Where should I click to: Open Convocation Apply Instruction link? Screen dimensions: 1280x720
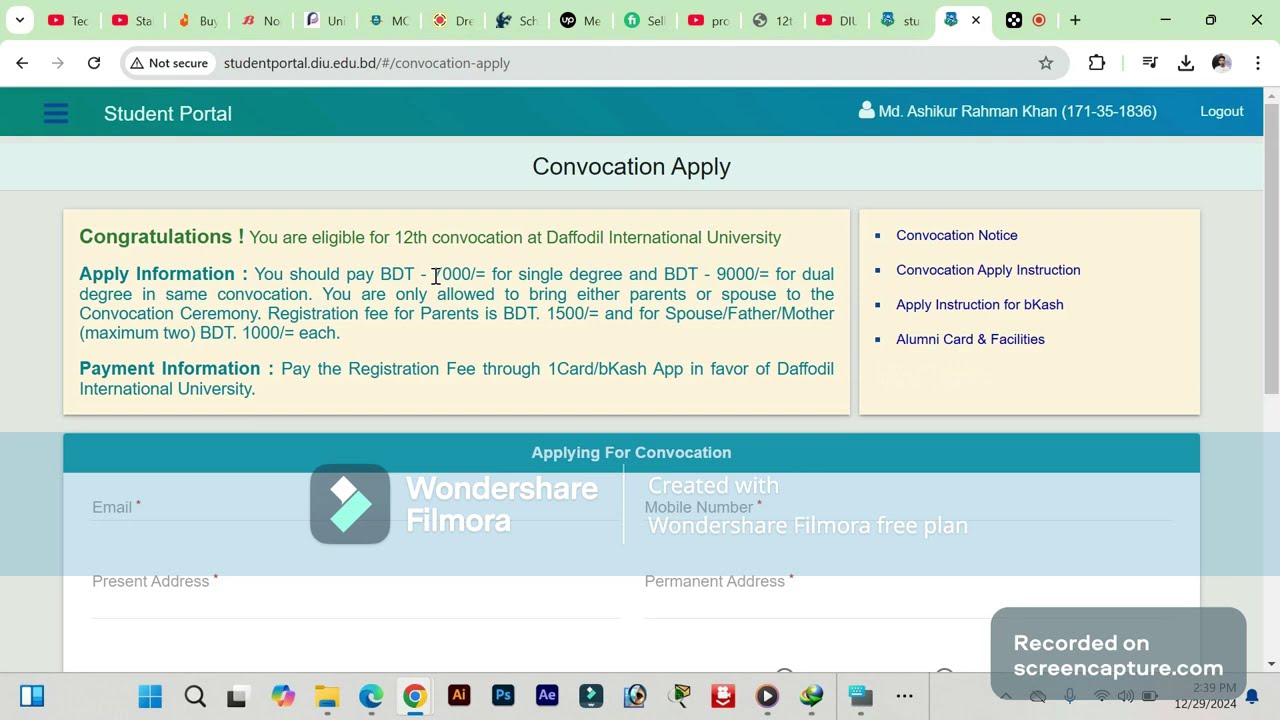(988, 270)
